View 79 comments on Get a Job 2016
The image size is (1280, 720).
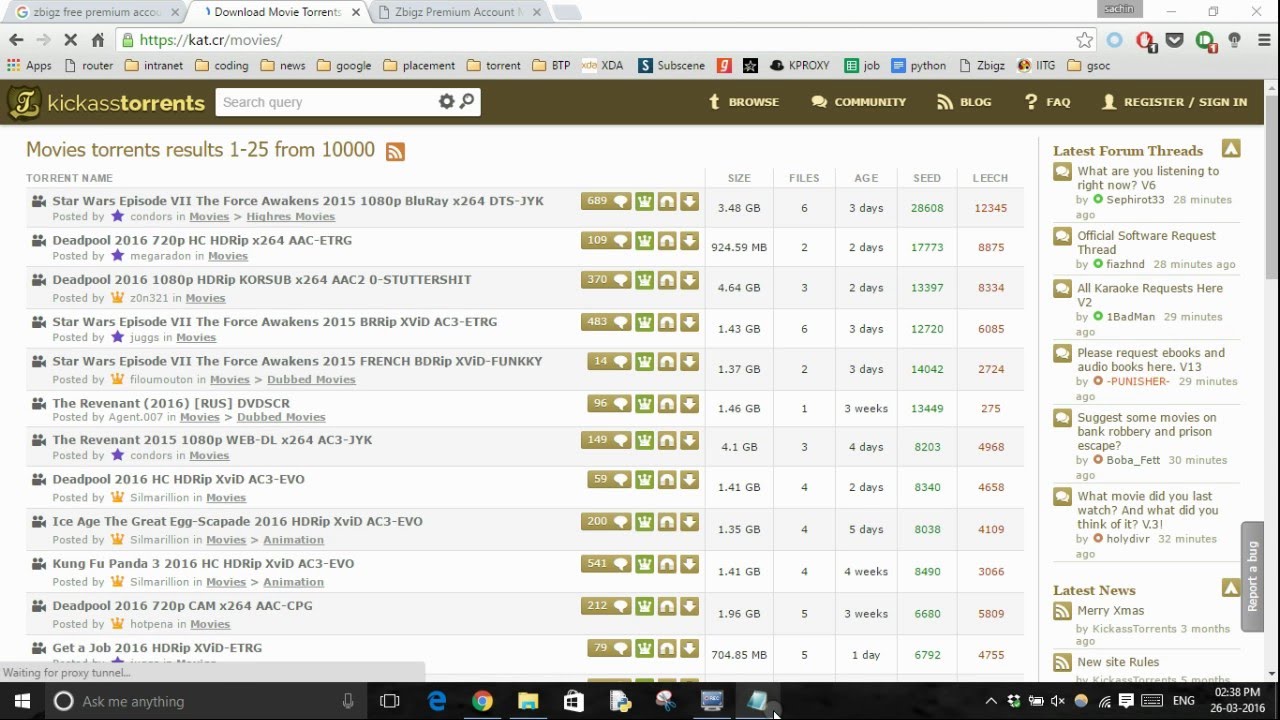tap(609, 648)
